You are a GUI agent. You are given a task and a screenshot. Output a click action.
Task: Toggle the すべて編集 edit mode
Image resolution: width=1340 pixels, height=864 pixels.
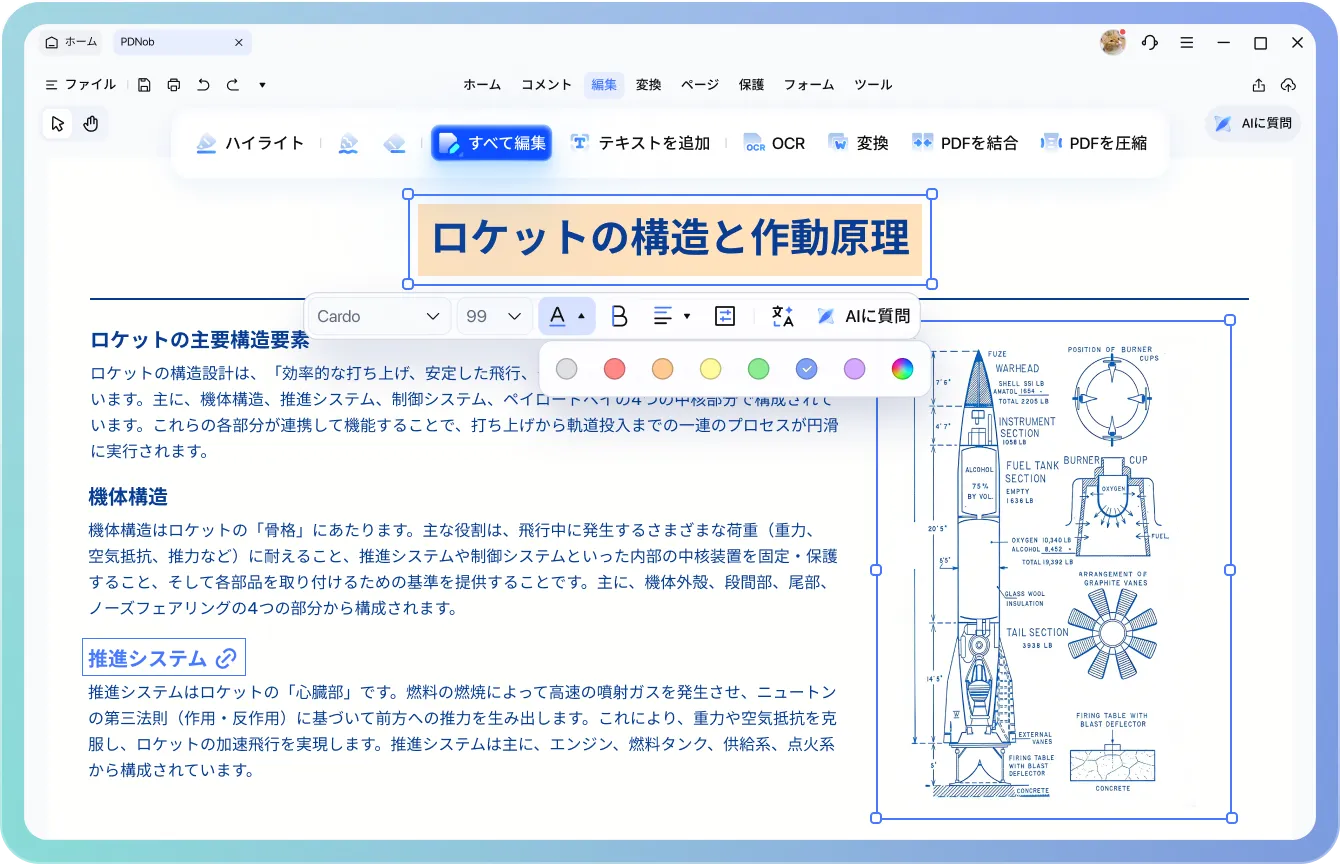(x=491, y=143)
